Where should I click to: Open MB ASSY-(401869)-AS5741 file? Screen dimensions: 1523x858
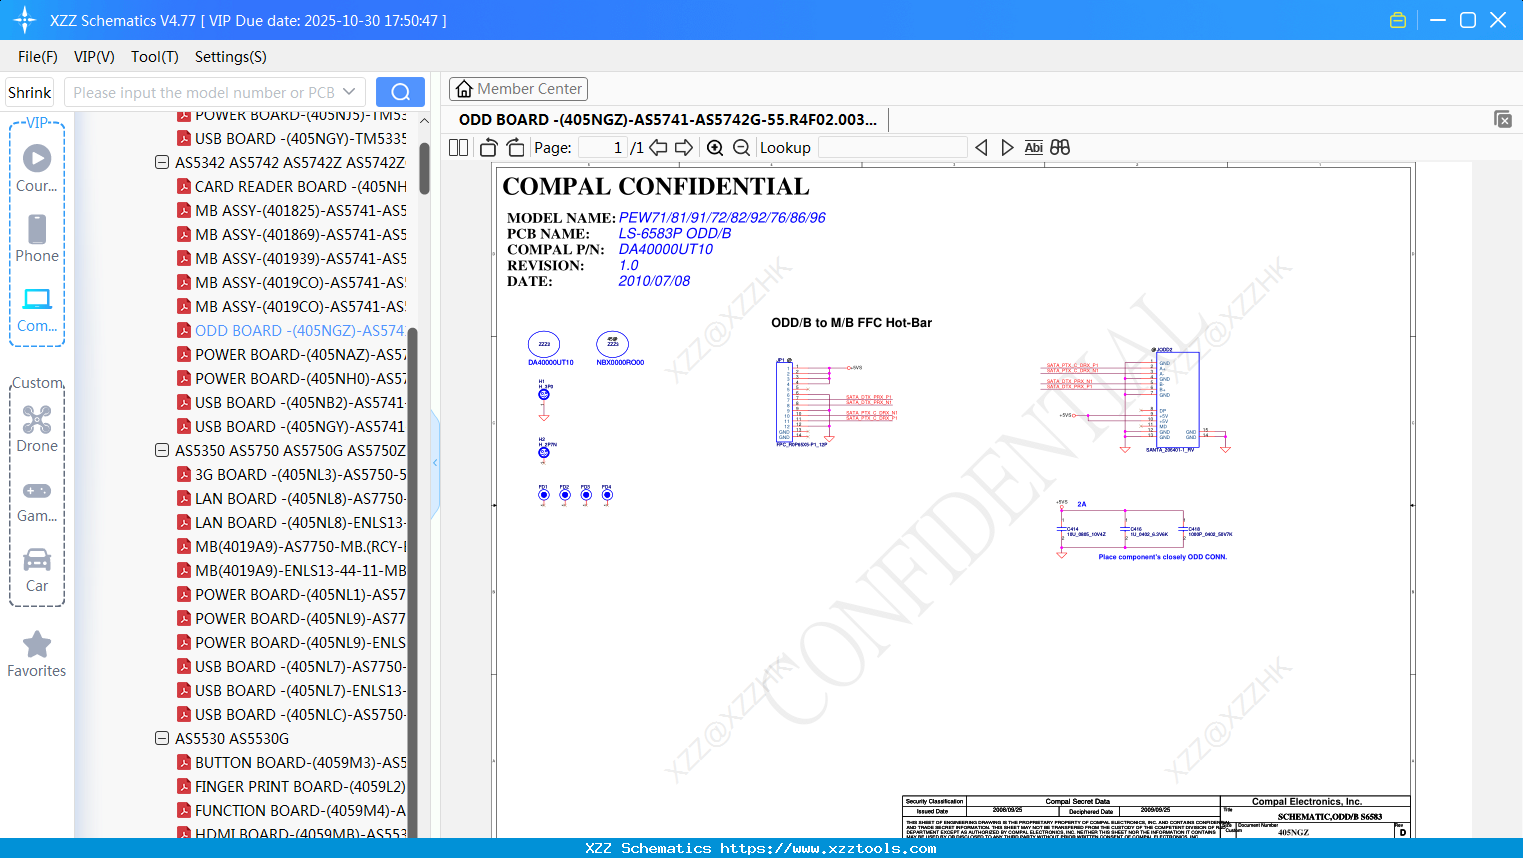[x=292, y=234]
